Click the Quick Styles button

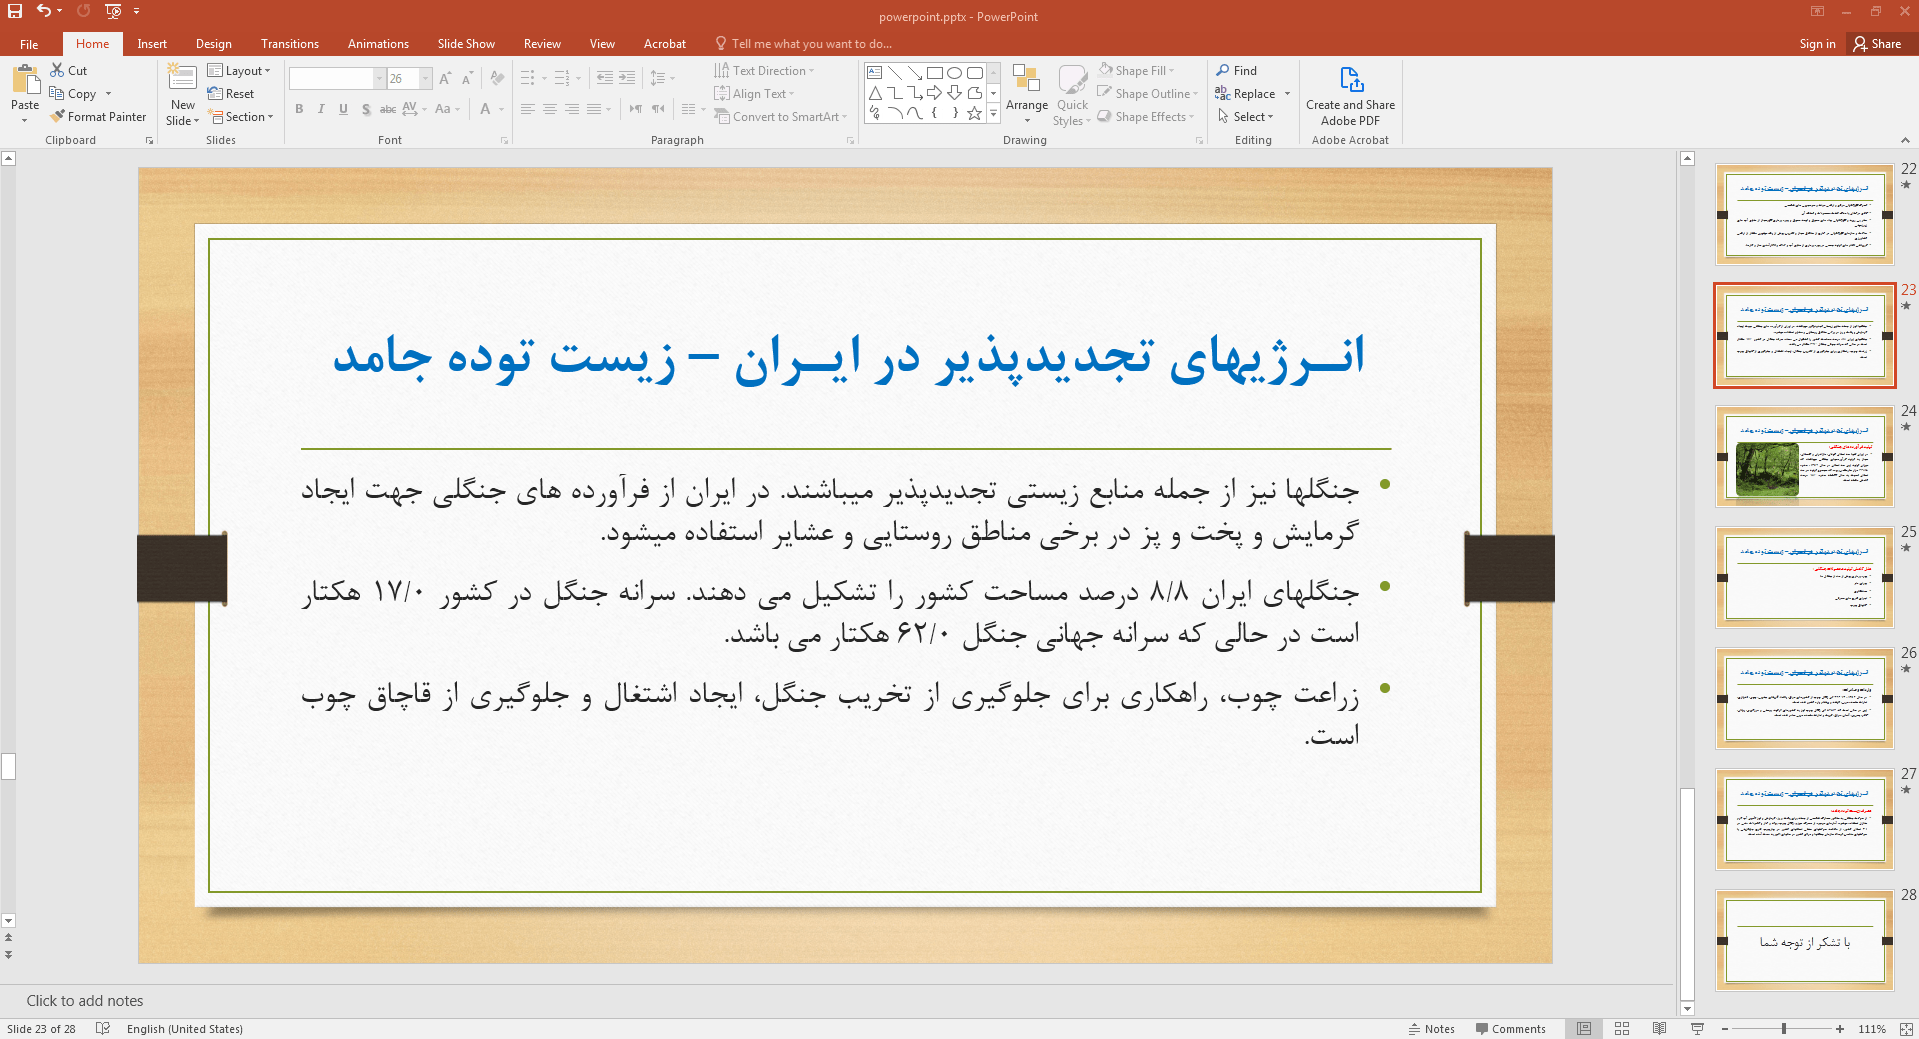(1072, 95)
